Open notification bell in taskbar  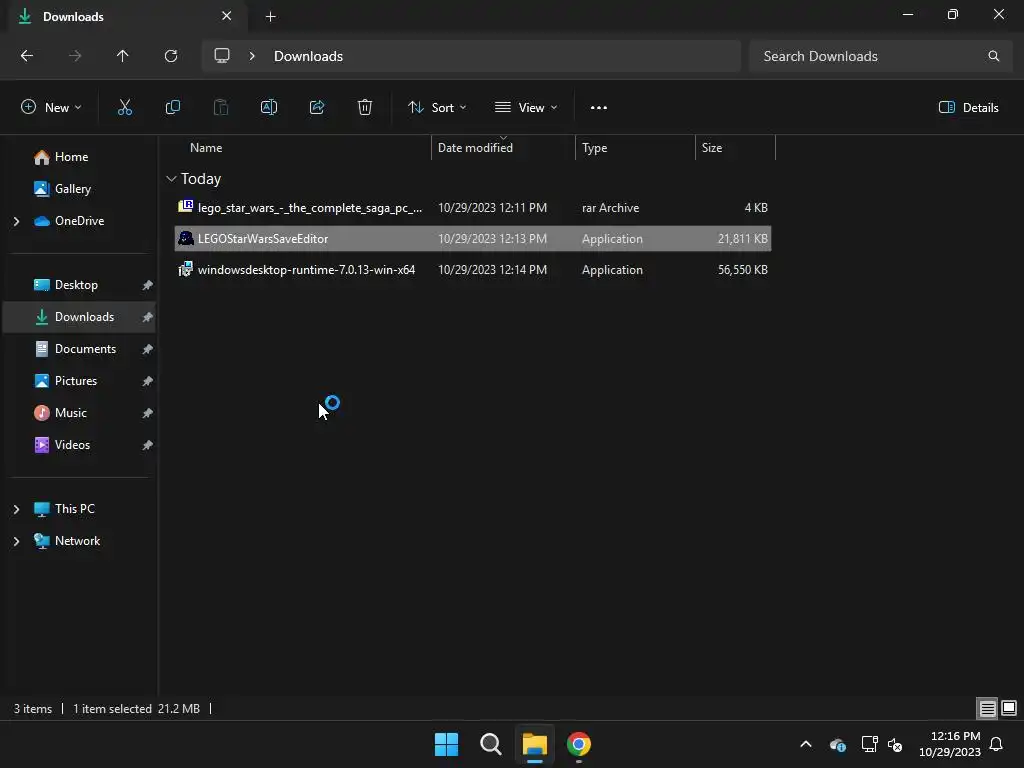(x=997, y=744)
